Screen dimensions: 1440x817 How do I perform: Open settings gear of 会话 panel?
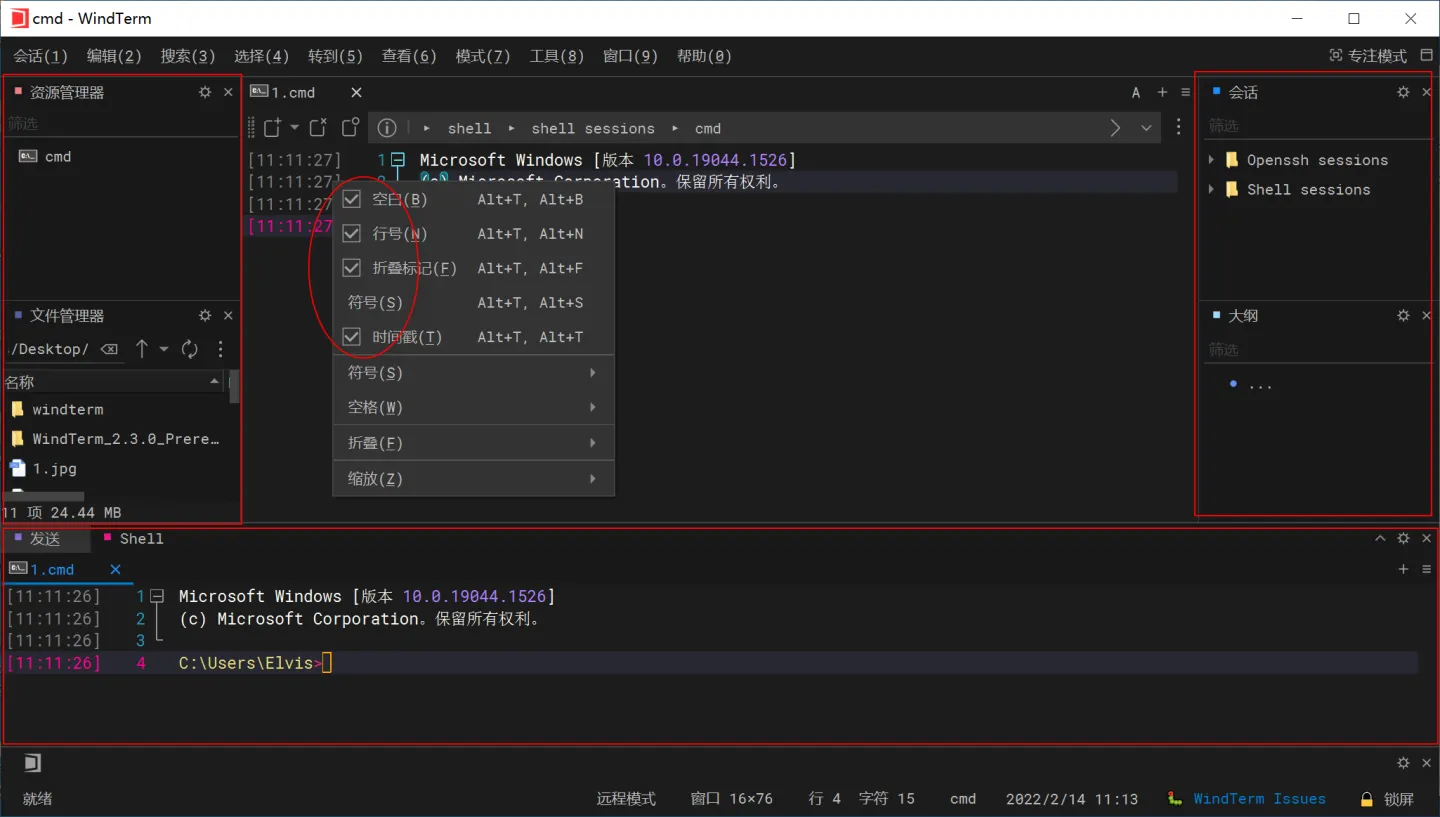pos(1403,92)
